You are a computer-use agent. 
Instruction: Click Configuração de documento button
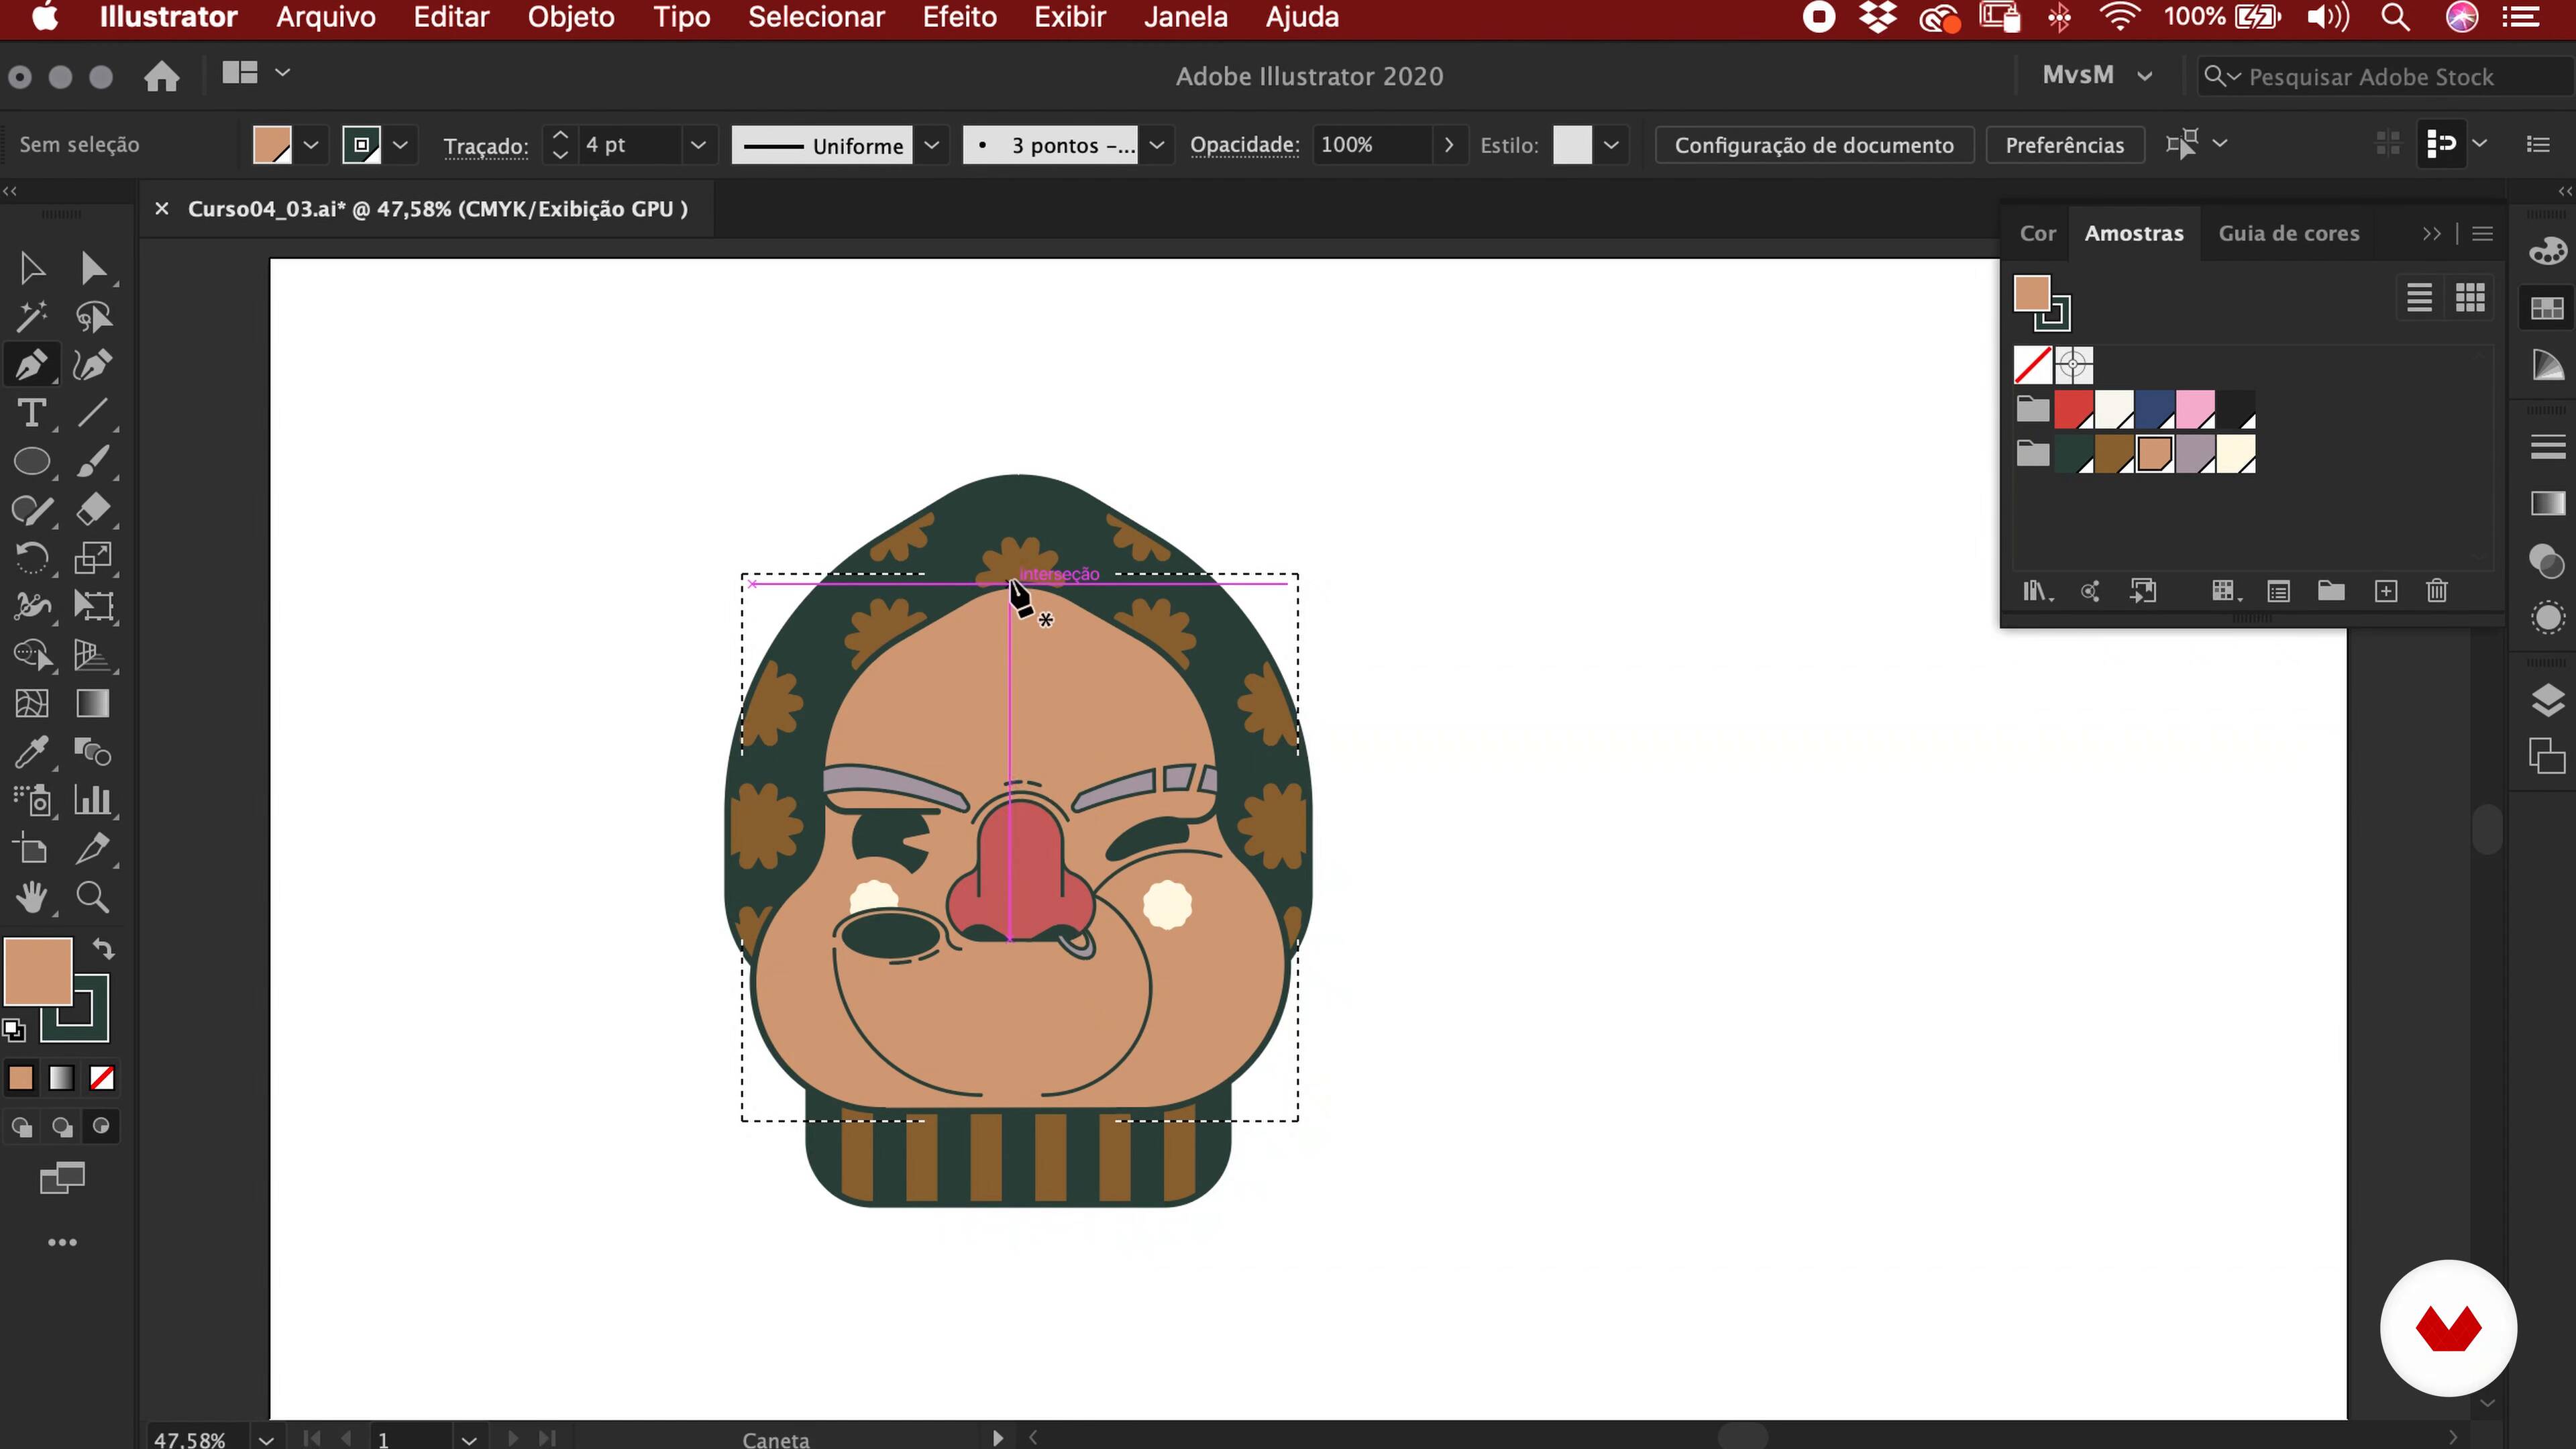tap(1813, 145)
